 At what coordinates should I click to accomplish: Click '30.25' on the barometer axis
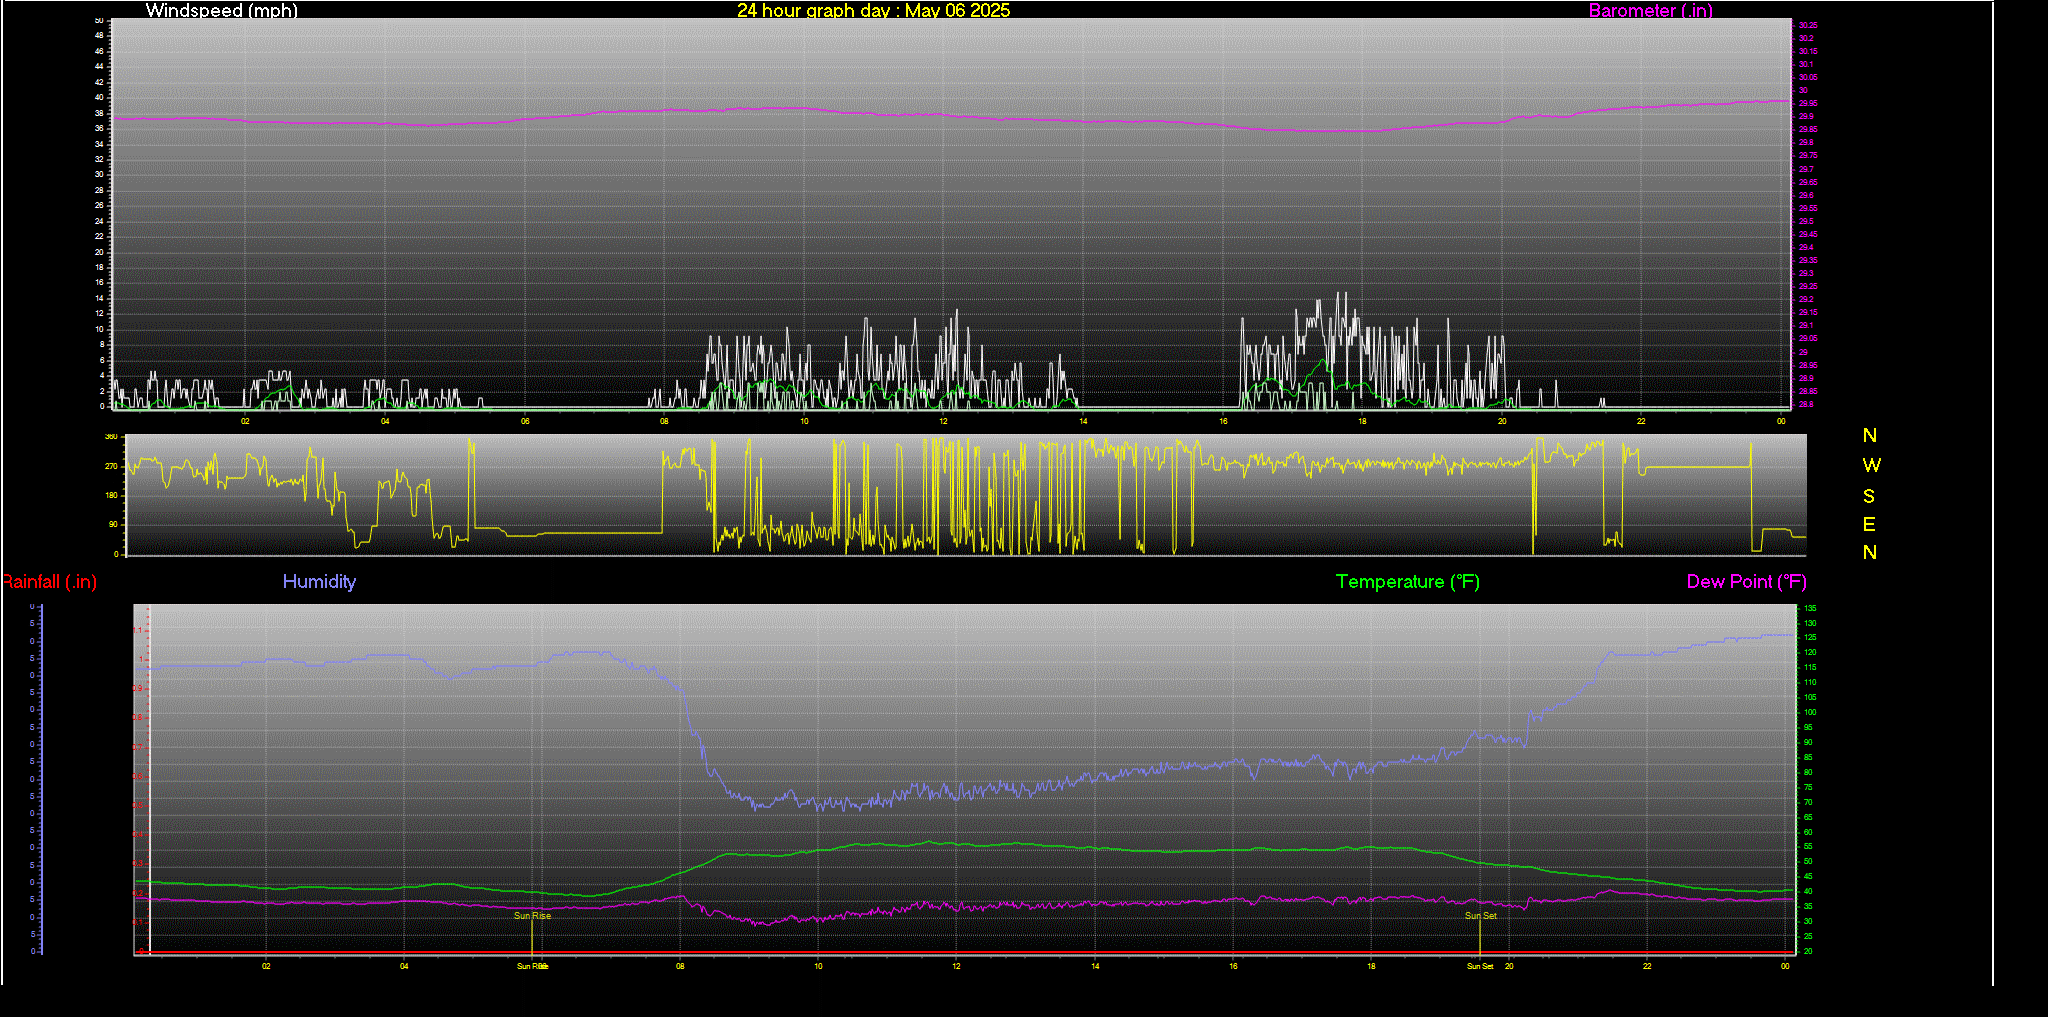tap(1808, 25)
